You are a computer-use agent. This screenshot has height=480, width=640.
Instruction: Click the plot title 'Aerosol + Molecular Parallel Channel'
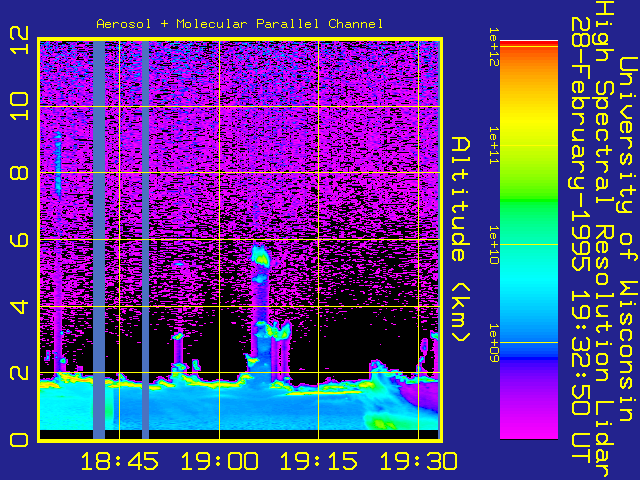[240, 24]
